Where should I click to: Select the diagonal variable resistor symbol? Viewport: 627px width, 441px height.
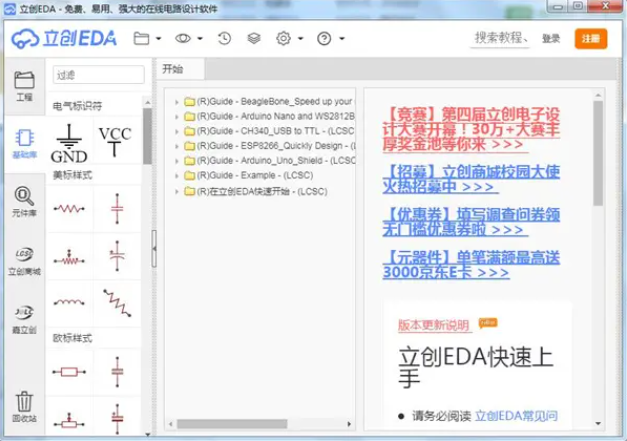(x=117, y=303)
